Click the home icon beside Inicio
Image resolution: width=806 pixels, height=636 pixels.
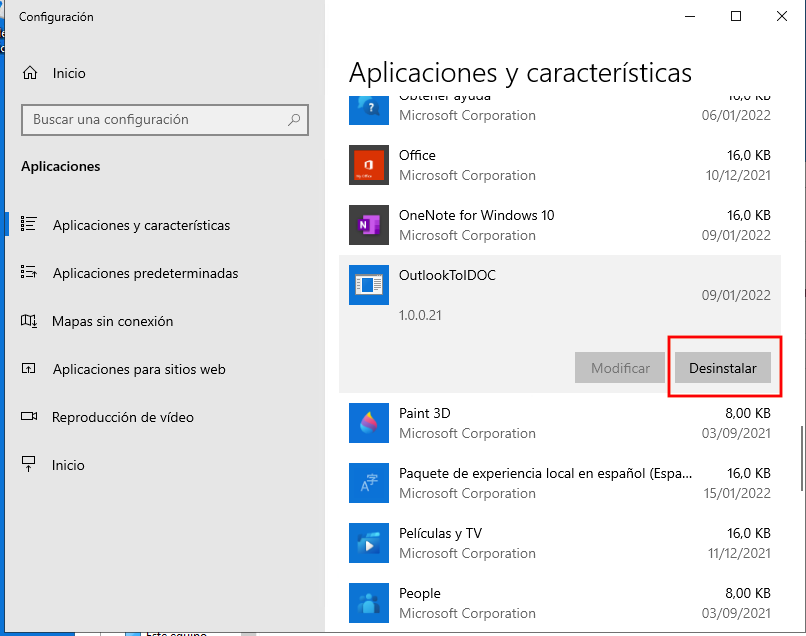(31, 73)
